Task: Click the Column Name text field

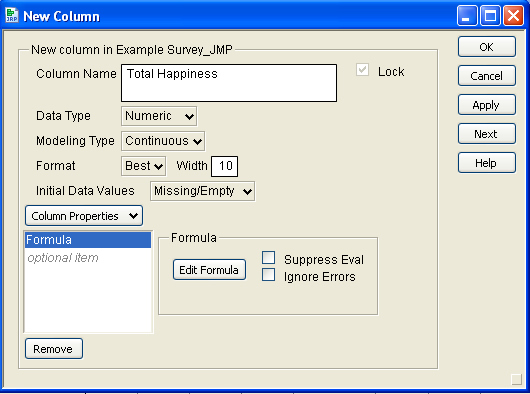Action: 229,83
